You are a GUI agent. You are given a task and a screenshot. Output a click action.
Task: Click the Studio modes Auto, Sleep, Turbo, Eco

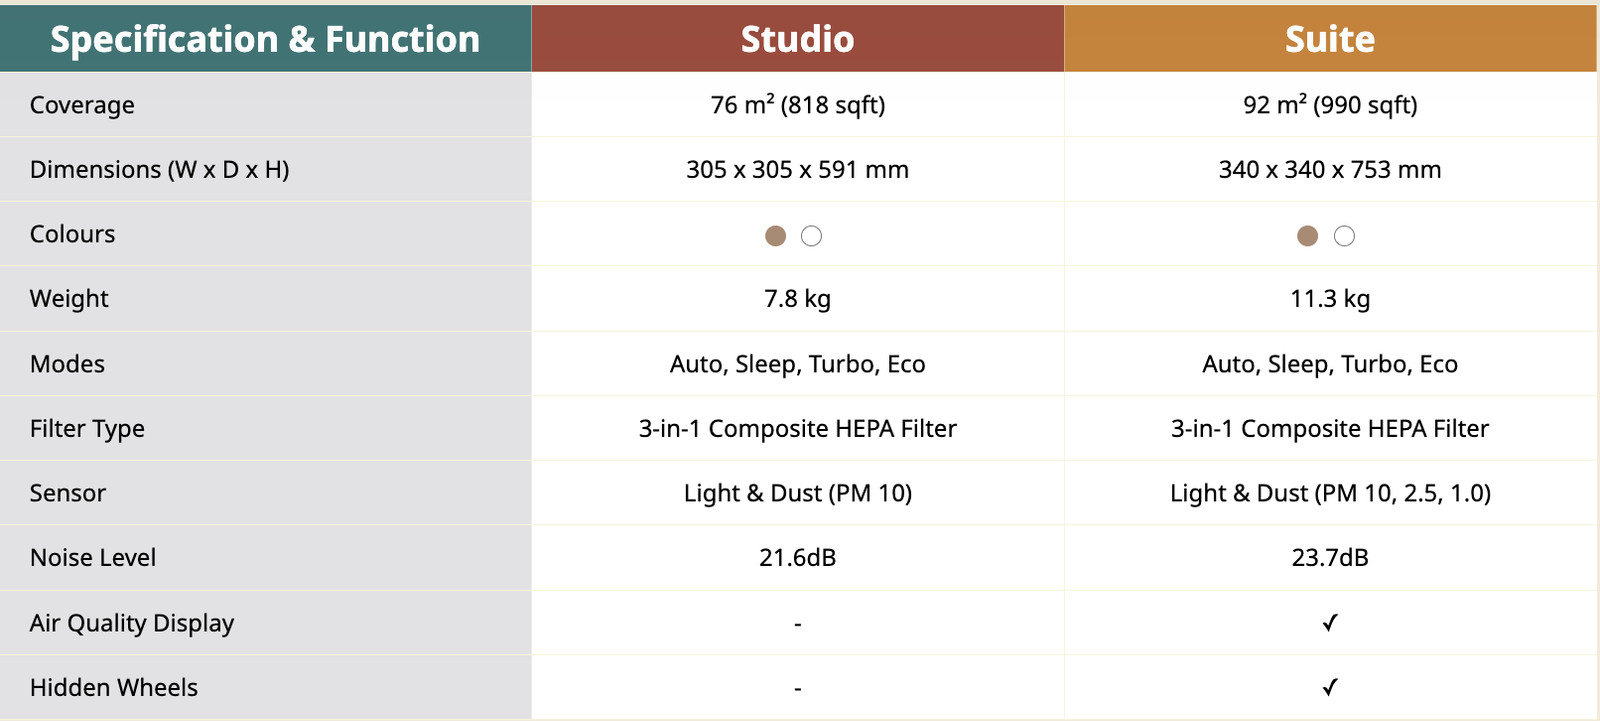[797, 364]
